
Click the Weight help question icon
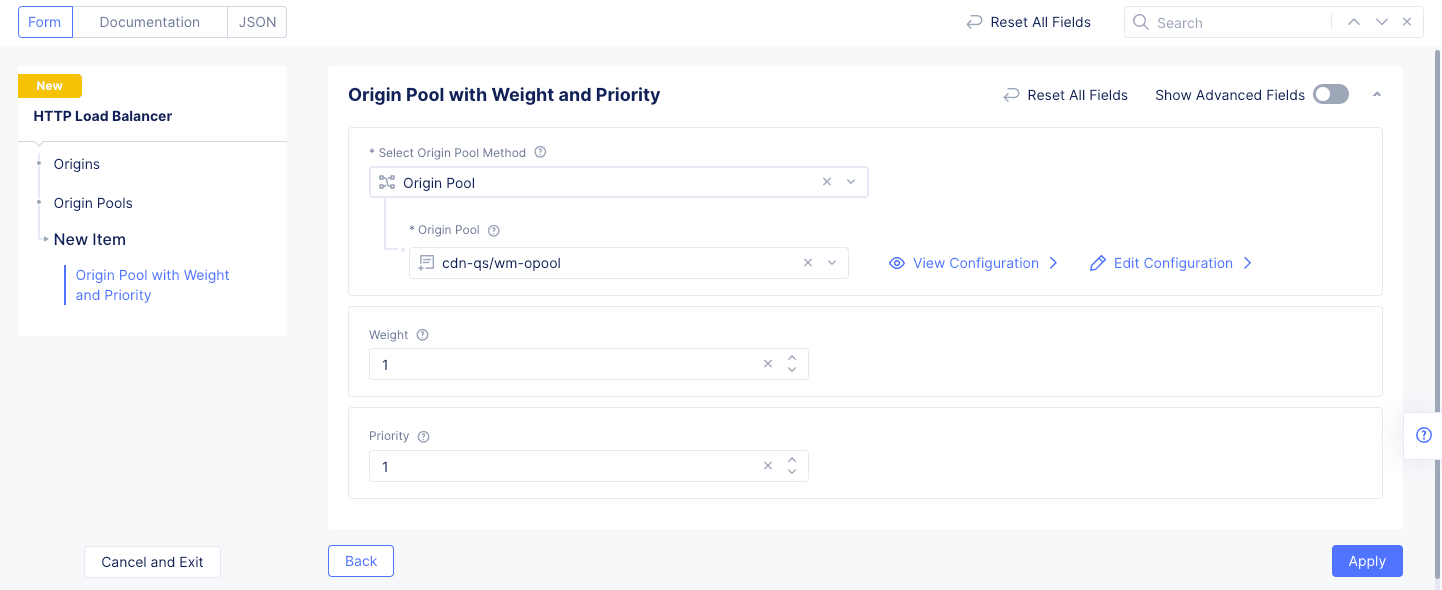click(422, 335)
